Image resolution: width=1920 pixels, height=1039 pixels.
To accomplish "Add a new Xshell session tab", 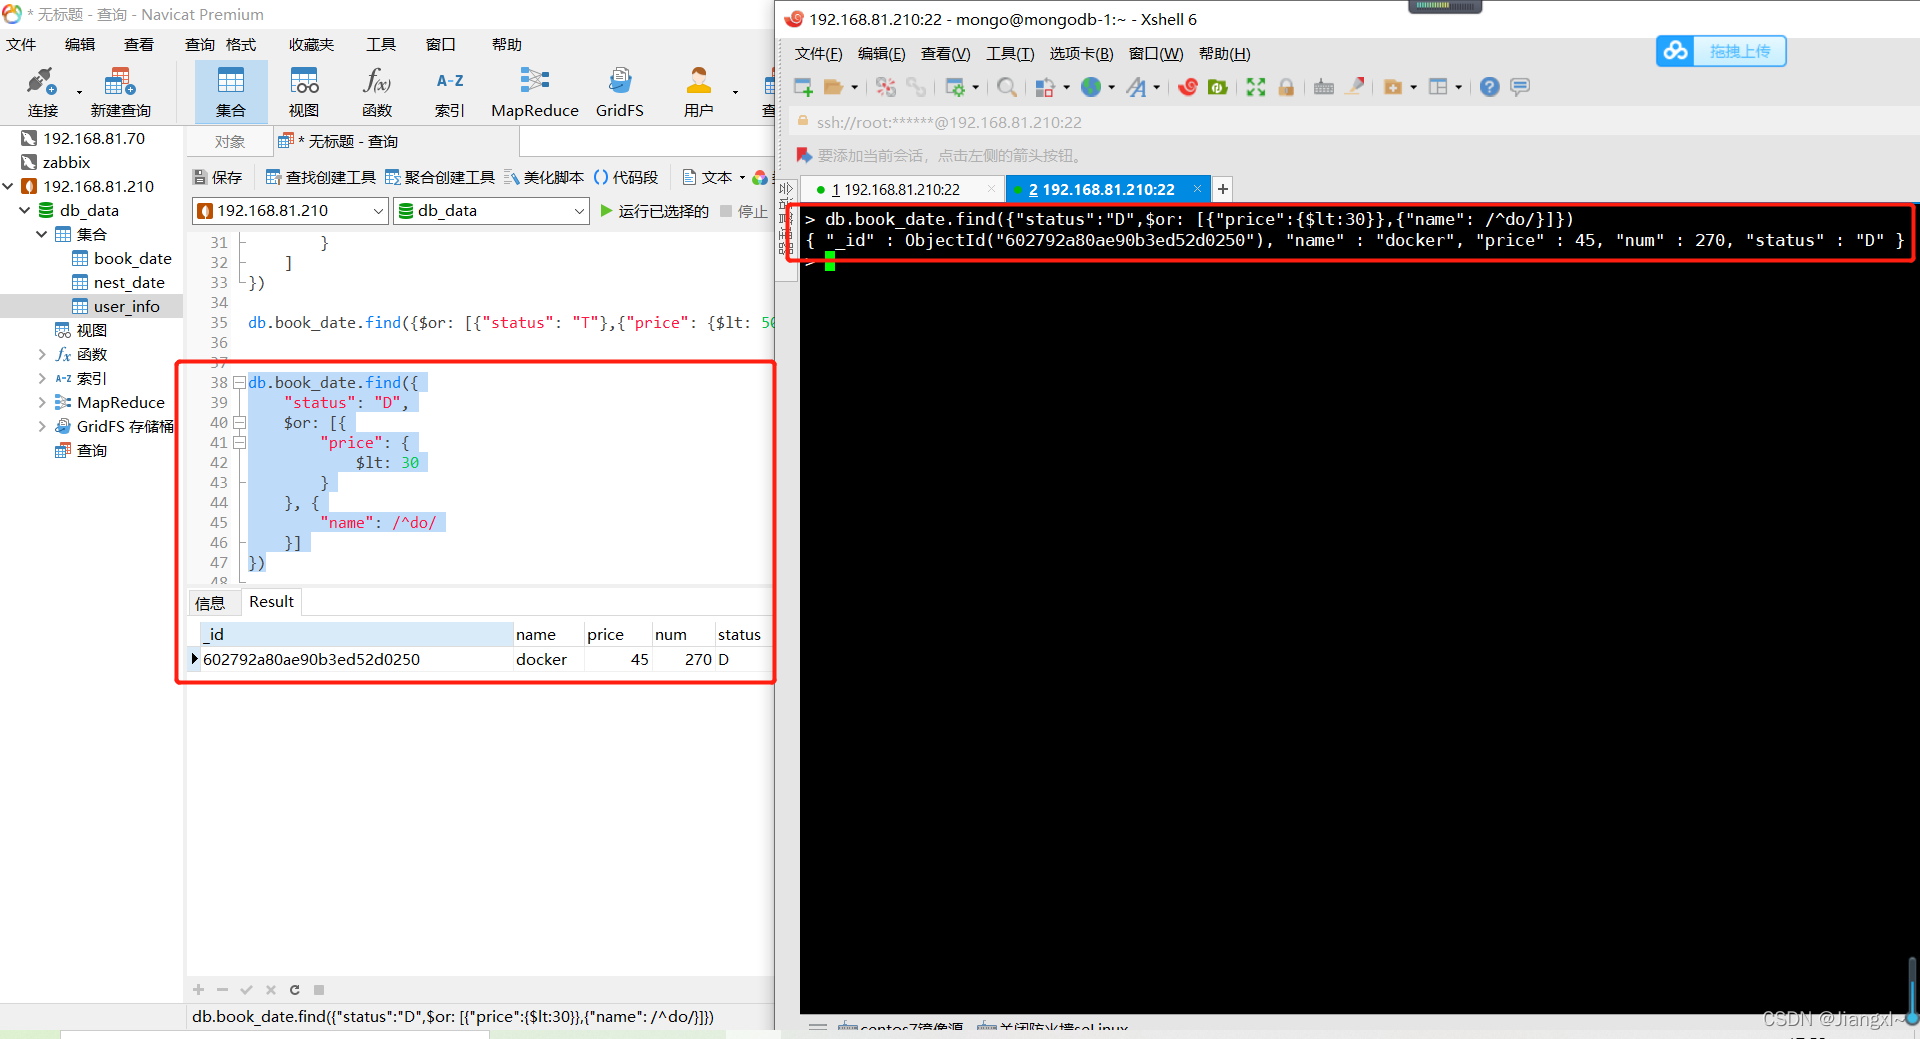I will pos(1223,189).
